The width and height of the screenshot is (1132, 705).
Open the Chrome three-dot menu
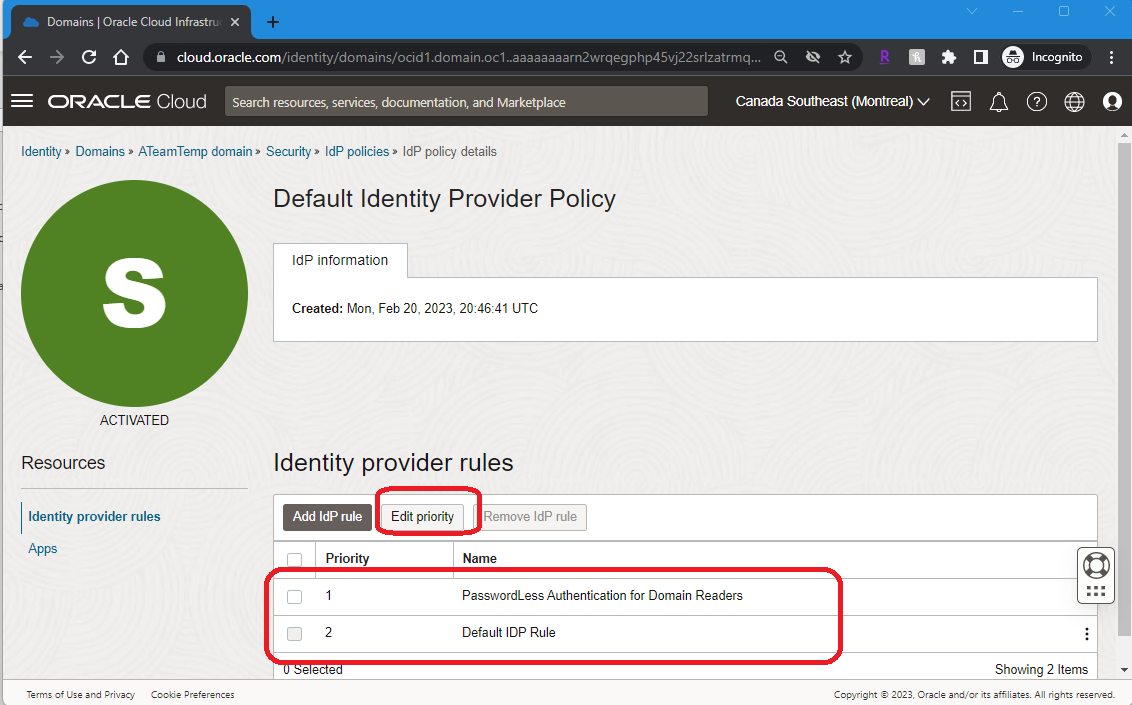point(1112,57)
